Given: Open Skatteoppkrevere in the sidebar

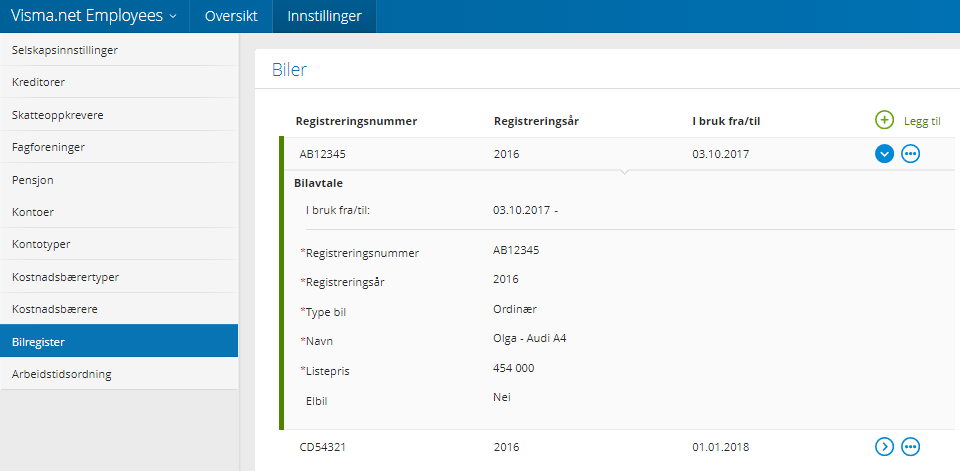Looking at the screenshot, I should (x=119, y=115).
